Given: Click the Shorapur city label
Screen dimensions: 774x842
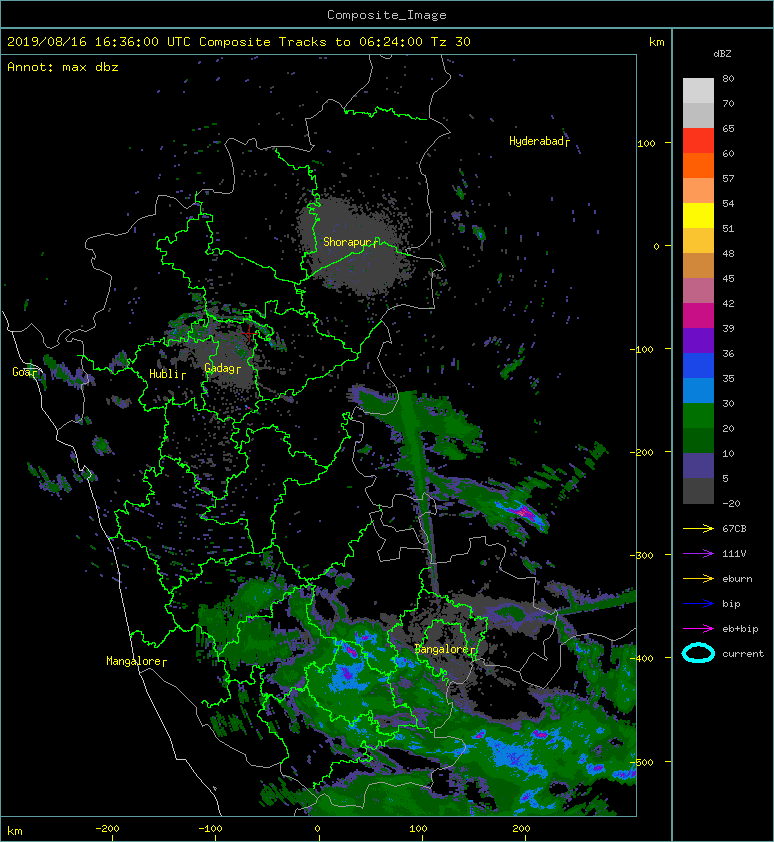Looking at the screenshot, I should tap(350, 242).
